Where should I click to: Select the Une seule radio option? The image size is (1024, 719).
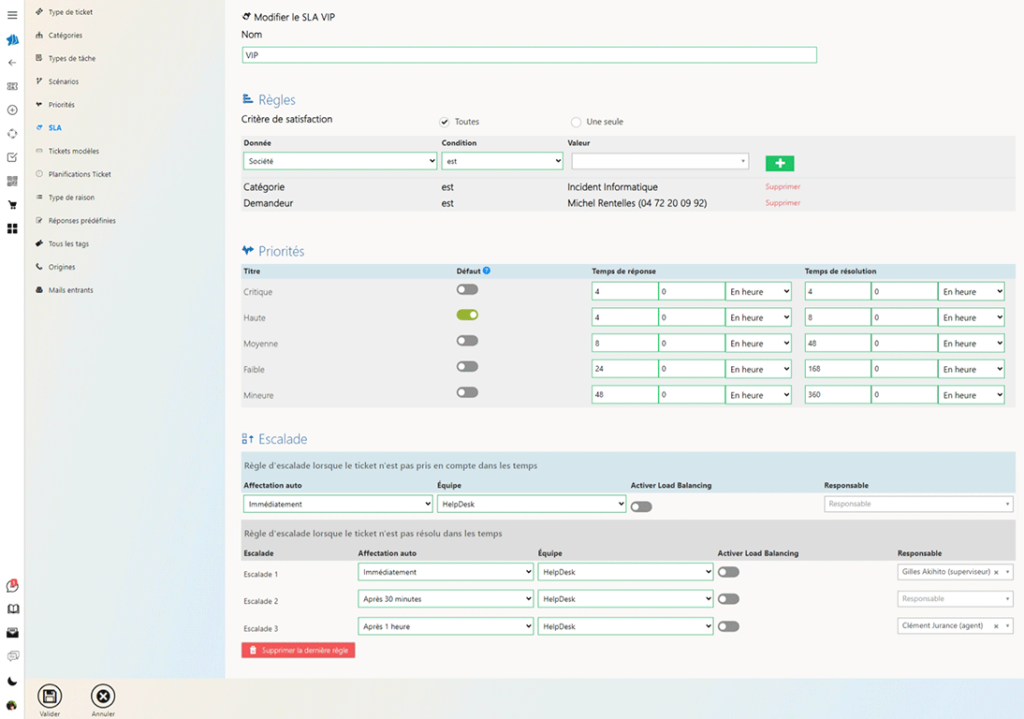coord(576,121)
